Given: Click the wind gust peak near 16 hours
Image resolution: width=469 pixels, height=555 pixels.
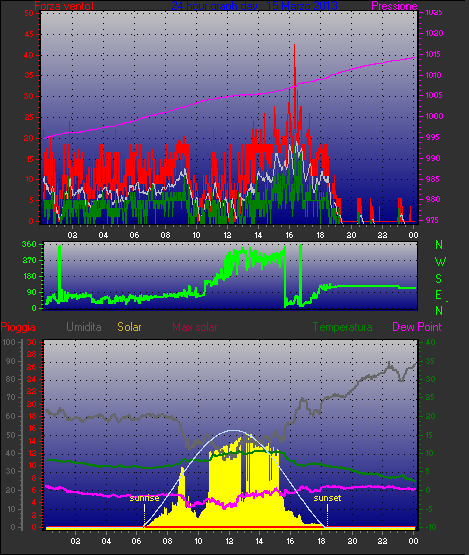Looking at the screenshot, I should point(294,46).
